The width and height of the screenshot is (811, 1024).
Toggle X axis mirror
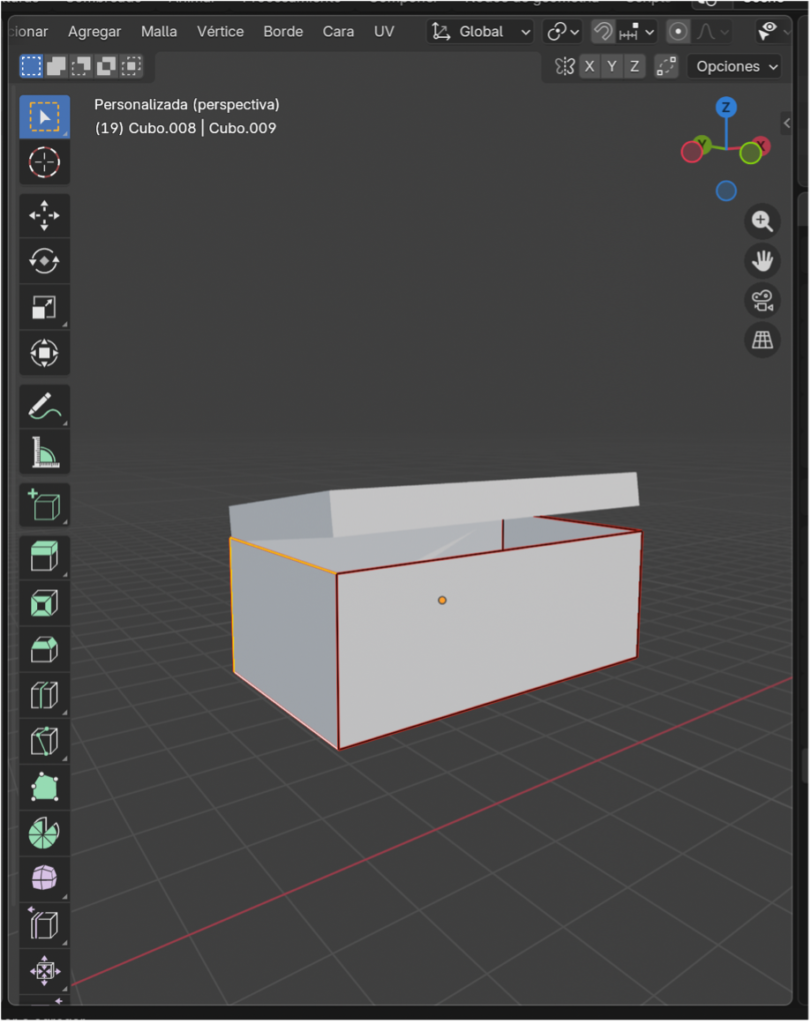point(589,67)
